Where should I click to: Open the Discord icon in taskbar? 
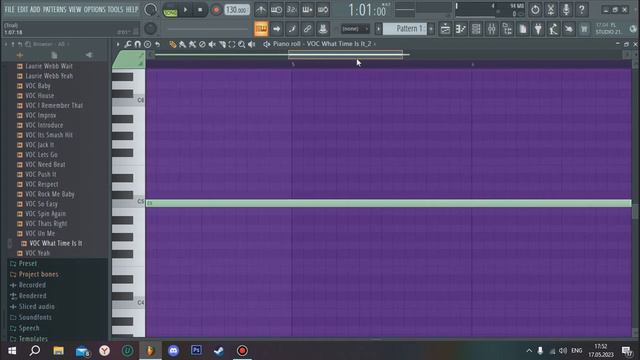click(x=173, y=351)
